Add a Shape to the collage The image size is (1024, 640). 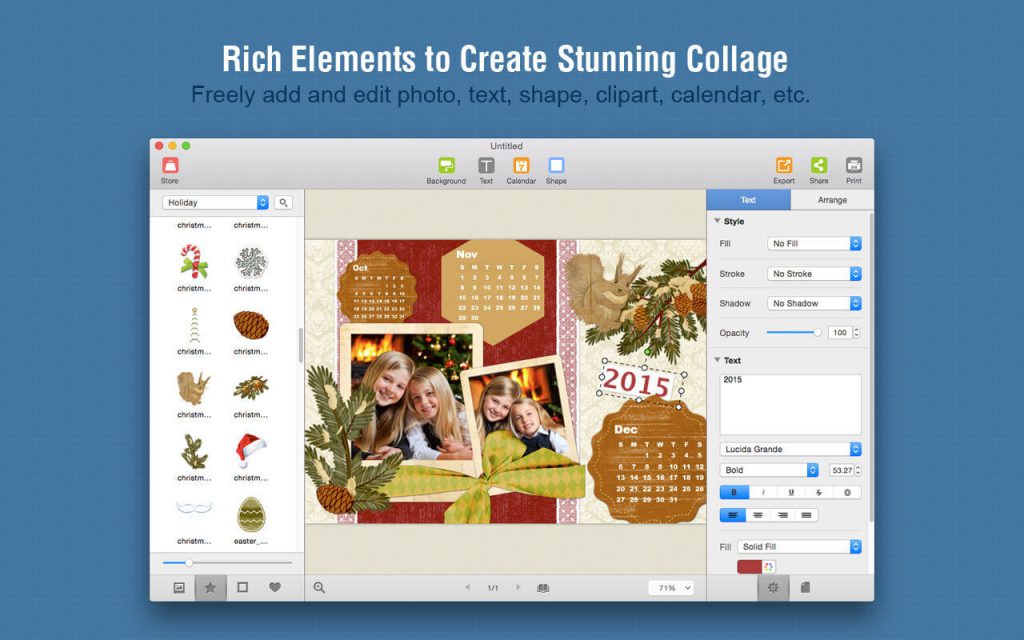[x=556, y=166]
